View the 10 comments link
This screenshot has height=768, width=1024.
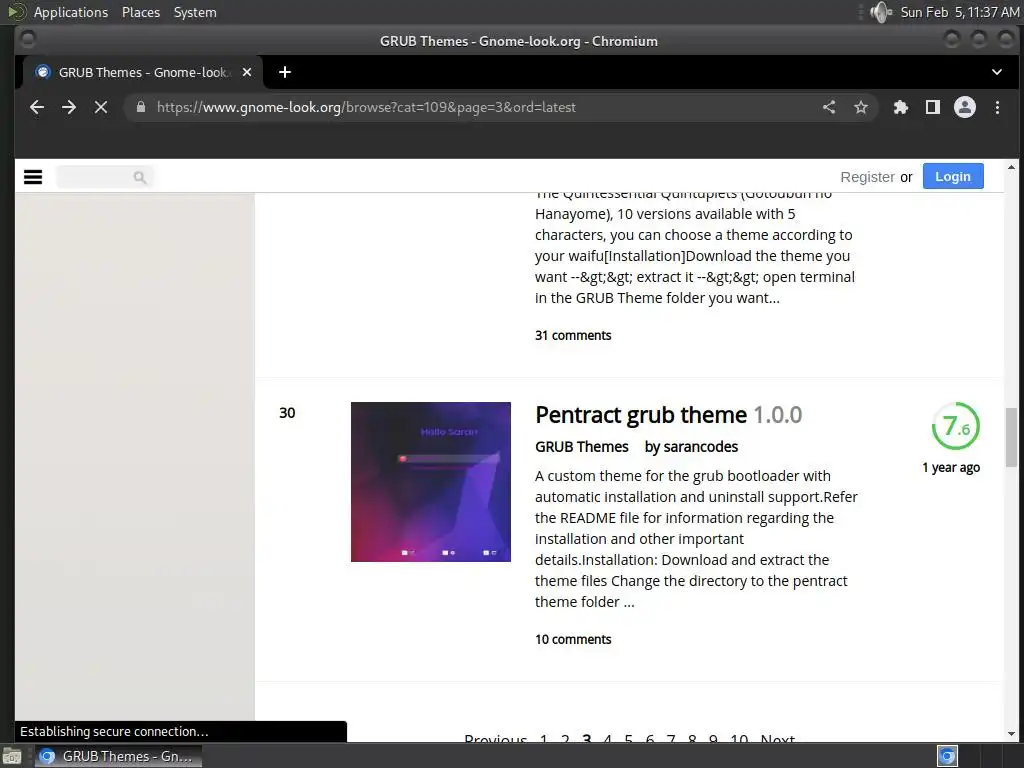[573, 639]
